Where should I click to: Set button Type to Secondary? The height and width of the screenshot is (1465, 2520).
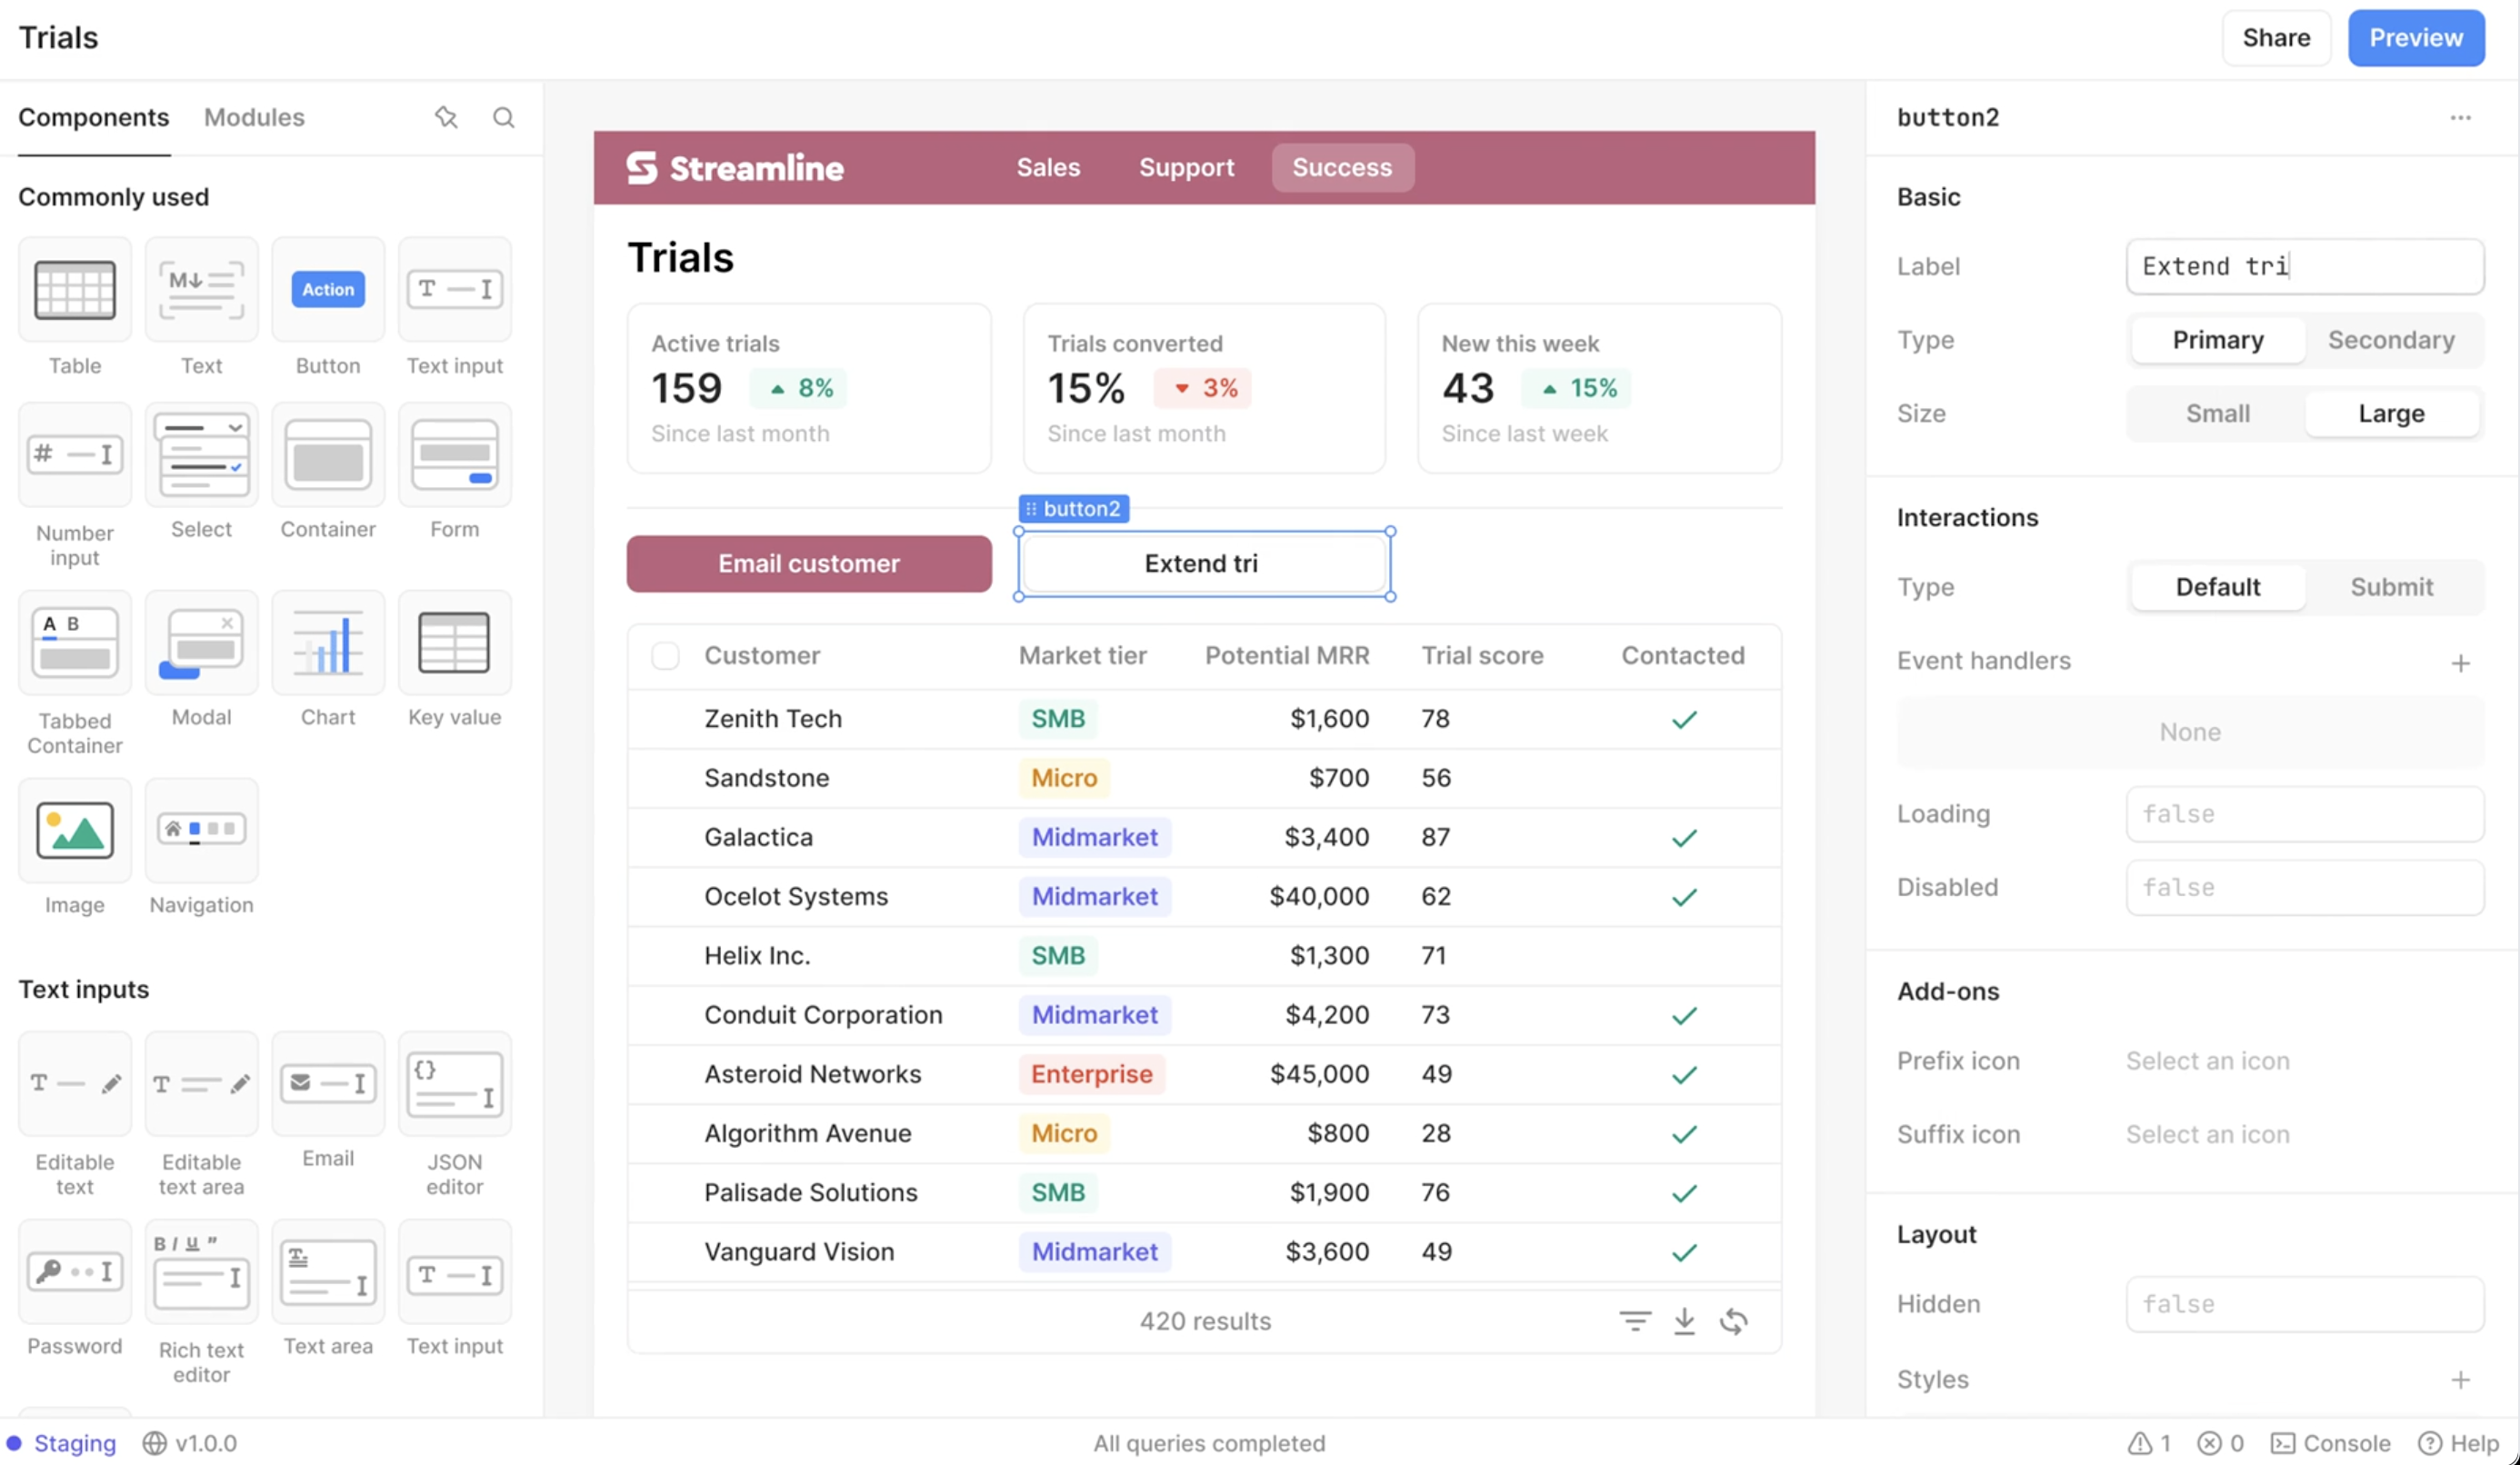tap(2390, 340)
